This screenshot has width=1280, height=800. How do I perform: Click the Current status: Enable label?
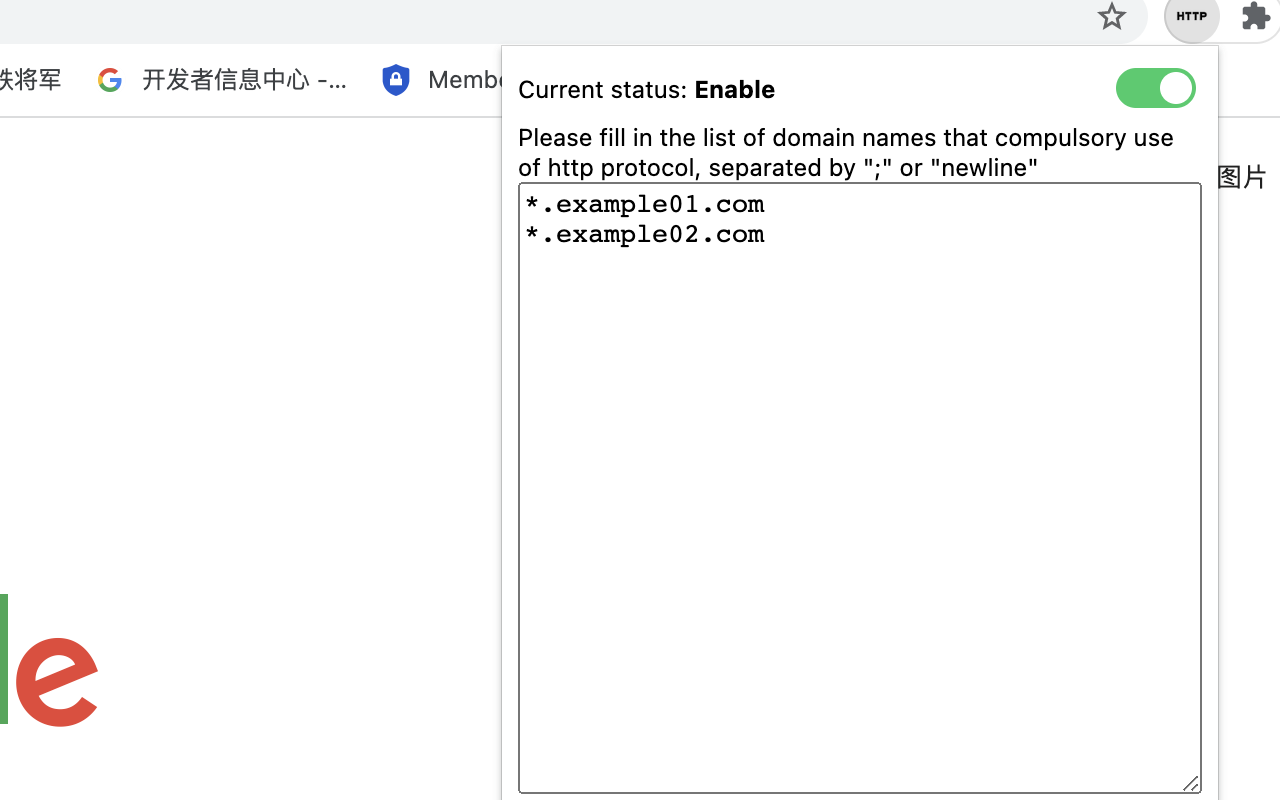646,90
